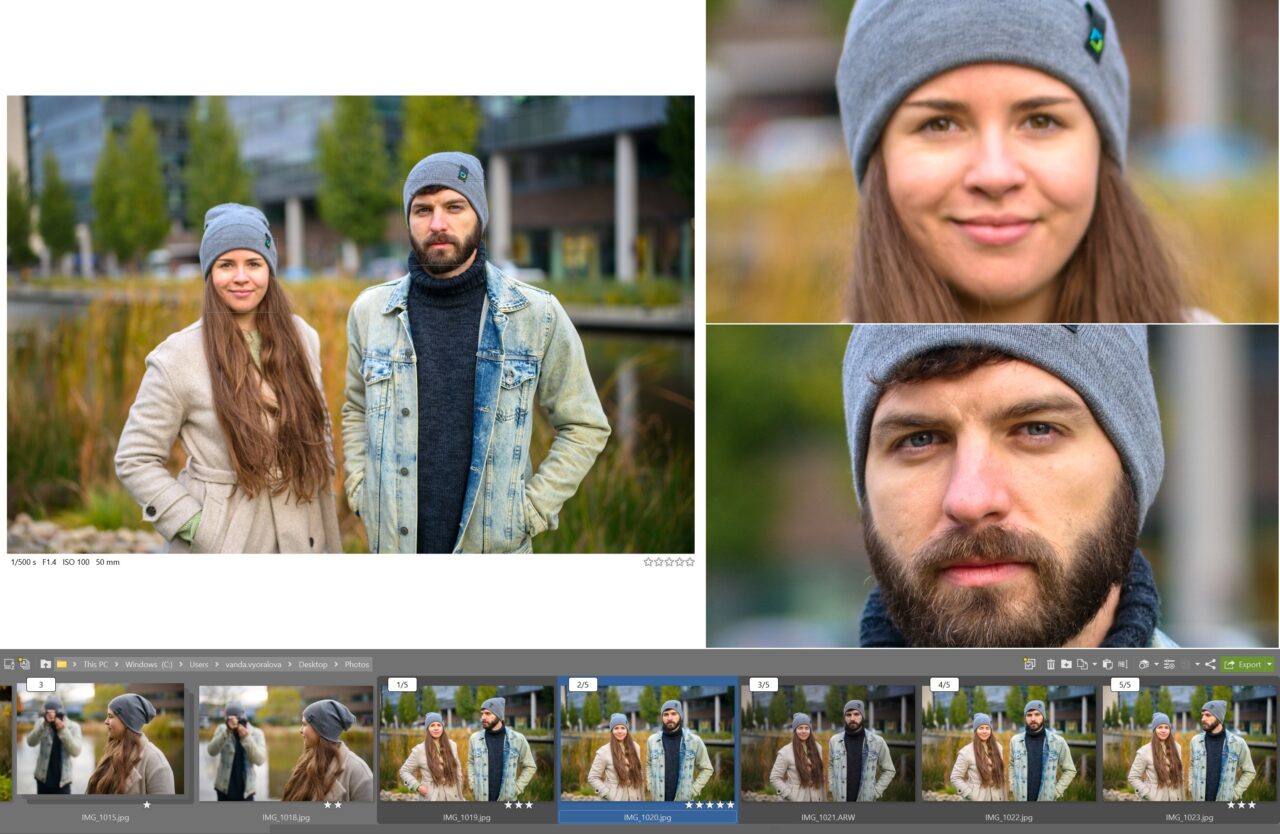1280x834 pixels.
Task: Click the second icon left of the path bar
Action: pyautogui.click(x=24, y=664)
